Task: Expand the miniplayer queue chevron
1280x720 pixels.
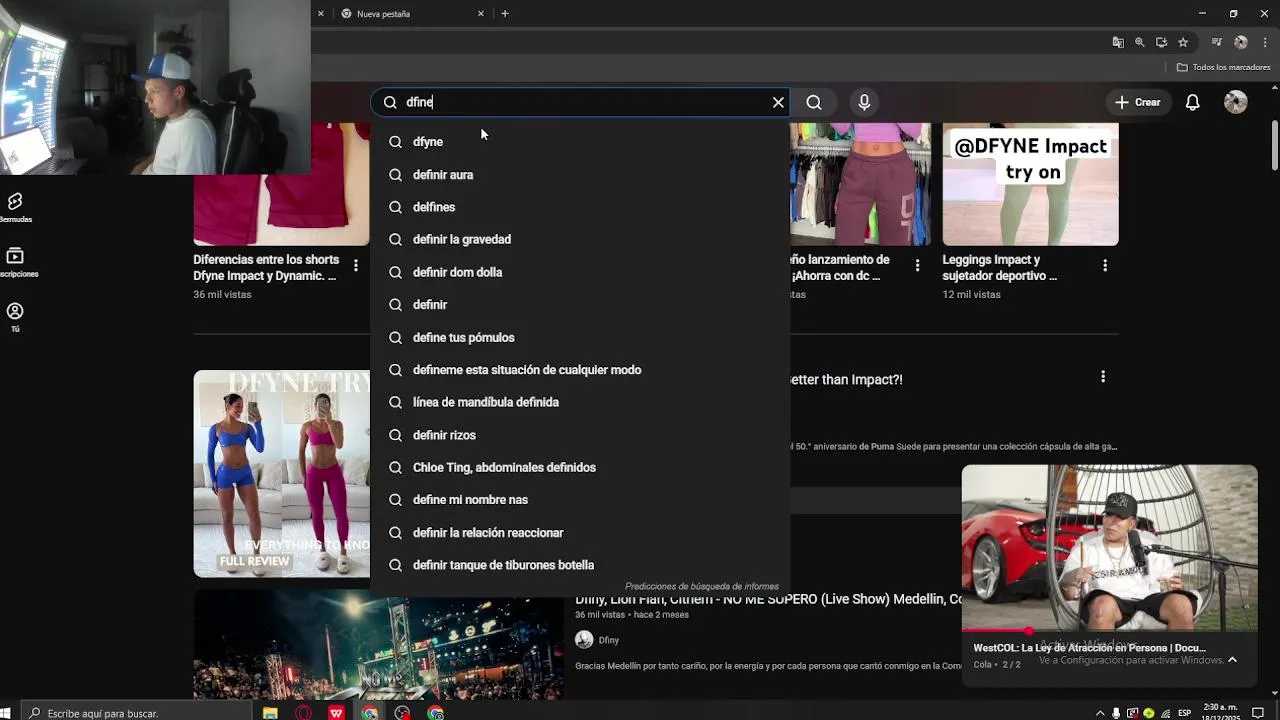Action: pyautogui.click(x=1232, y=660)
